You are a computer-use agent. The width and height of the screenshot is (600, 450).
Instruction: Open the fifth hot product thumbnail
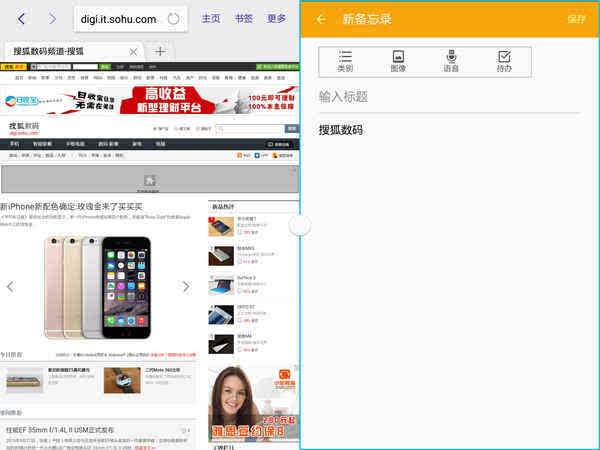coord(221,344)
